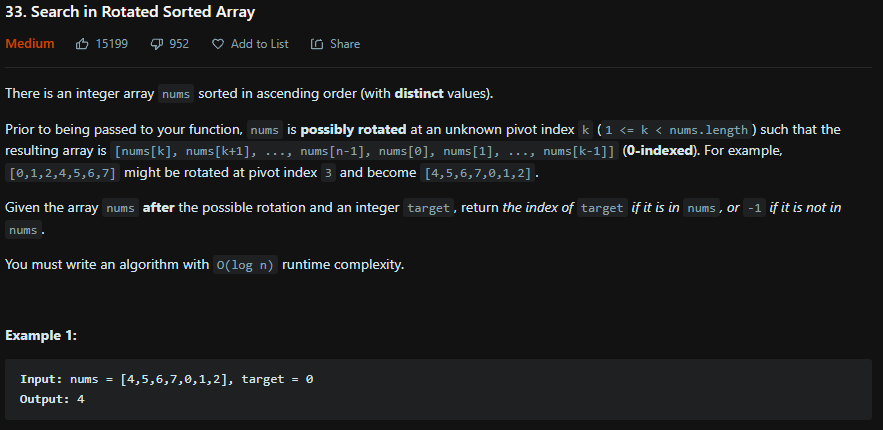Click the problem title Search in Rotated Sorted Array
883x430 pixels.
pyautogui.click(x=130, y=12)
